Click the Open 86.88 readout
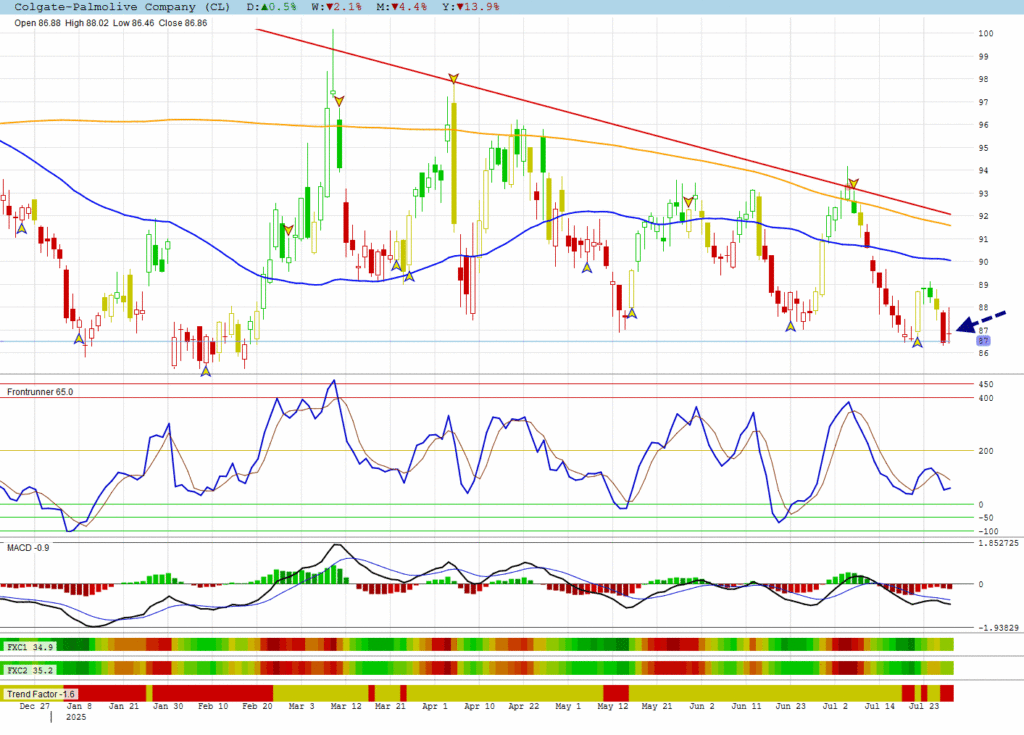 click(37, 23)
